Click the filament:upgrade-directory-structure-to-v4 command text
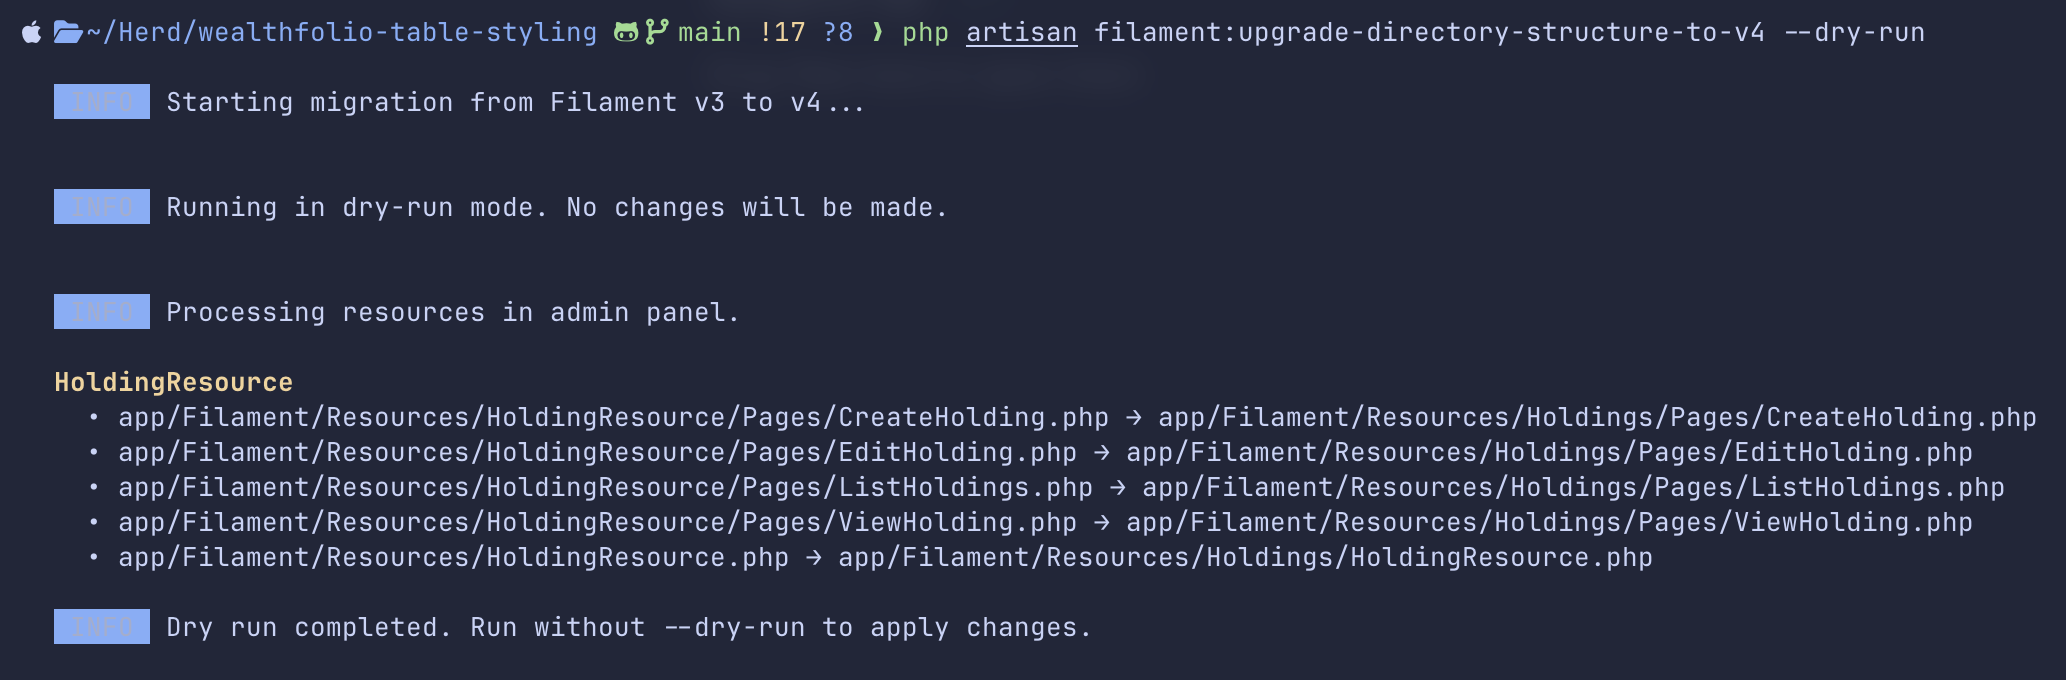This screenshot has width=2066, height=680. (1429, 33)
